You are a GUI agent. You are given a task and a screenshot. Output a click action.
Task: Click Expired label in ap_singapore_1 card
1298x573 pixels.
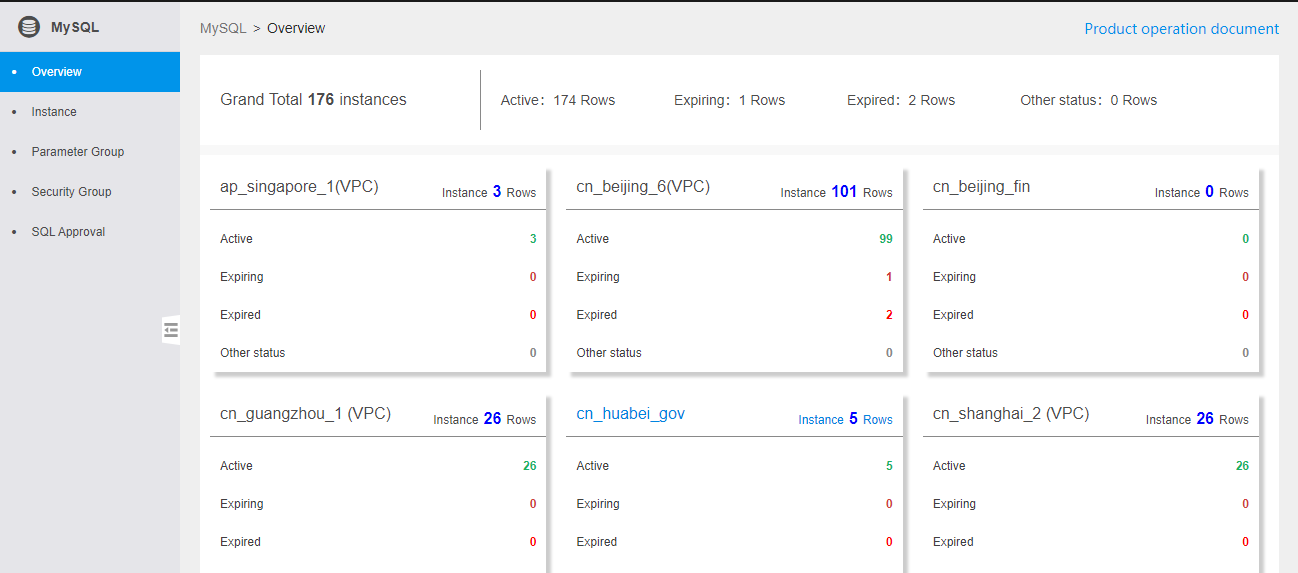point(240,315)
